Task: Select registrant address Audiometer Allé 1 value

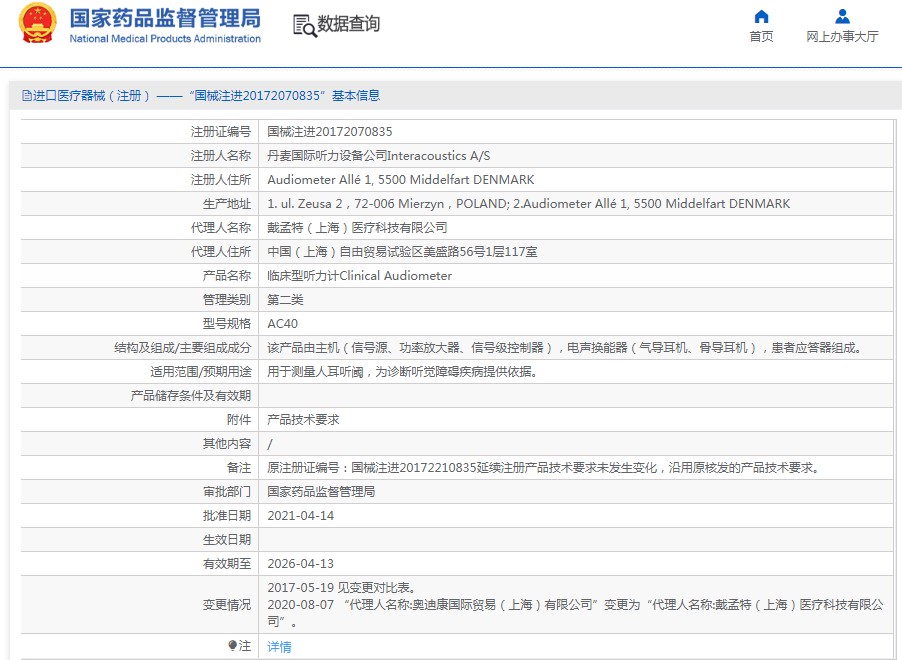Action: 400,180
